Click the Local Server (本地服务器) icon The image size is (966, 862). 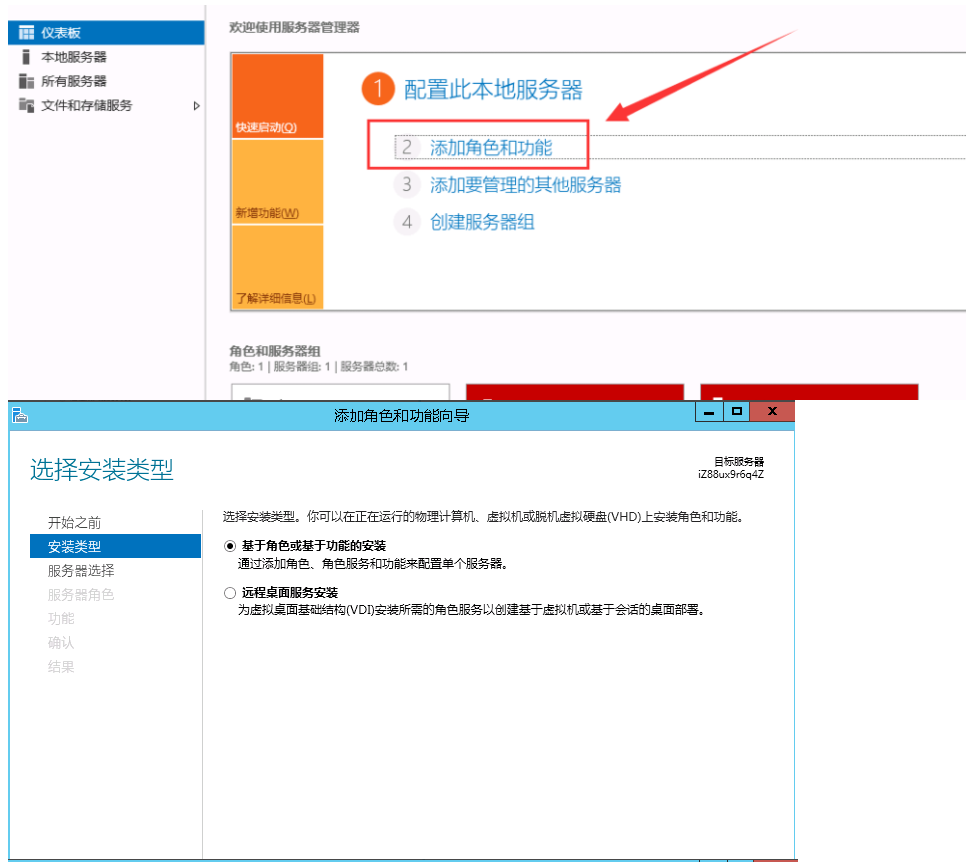27,57
